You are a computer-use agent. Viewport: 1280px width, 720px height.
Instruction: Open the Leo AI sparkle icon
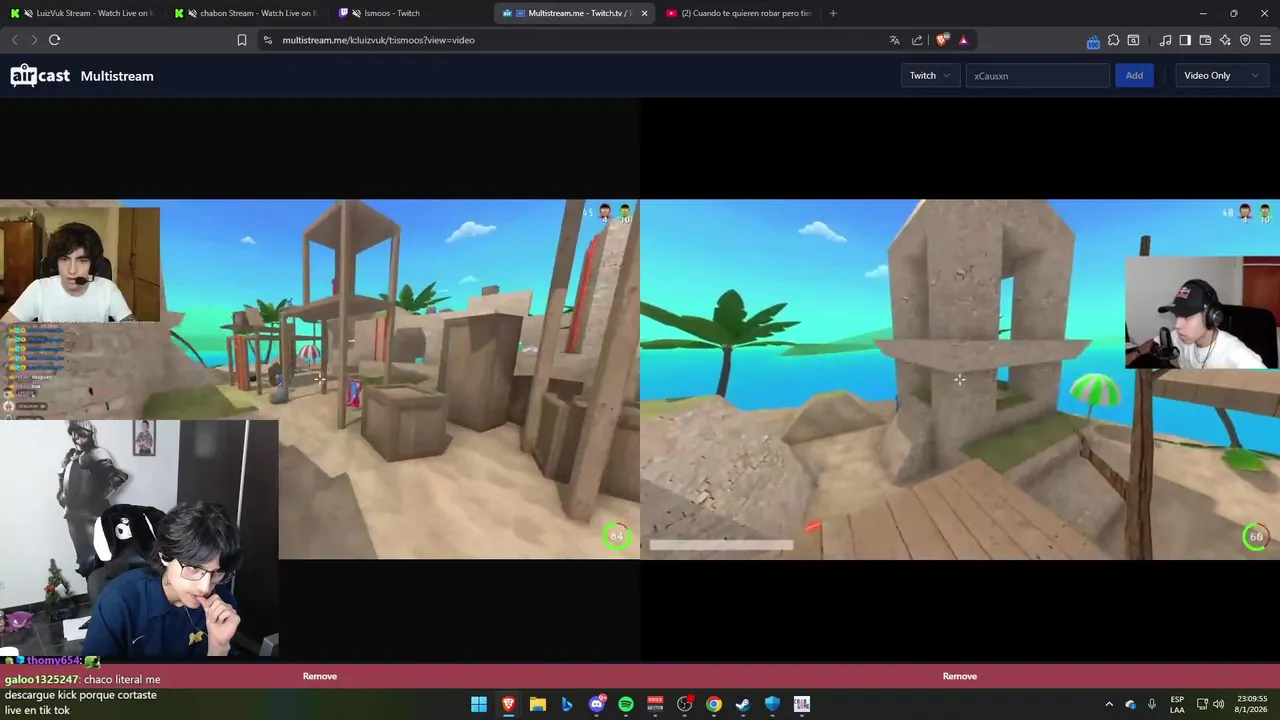pos(1225,40)
